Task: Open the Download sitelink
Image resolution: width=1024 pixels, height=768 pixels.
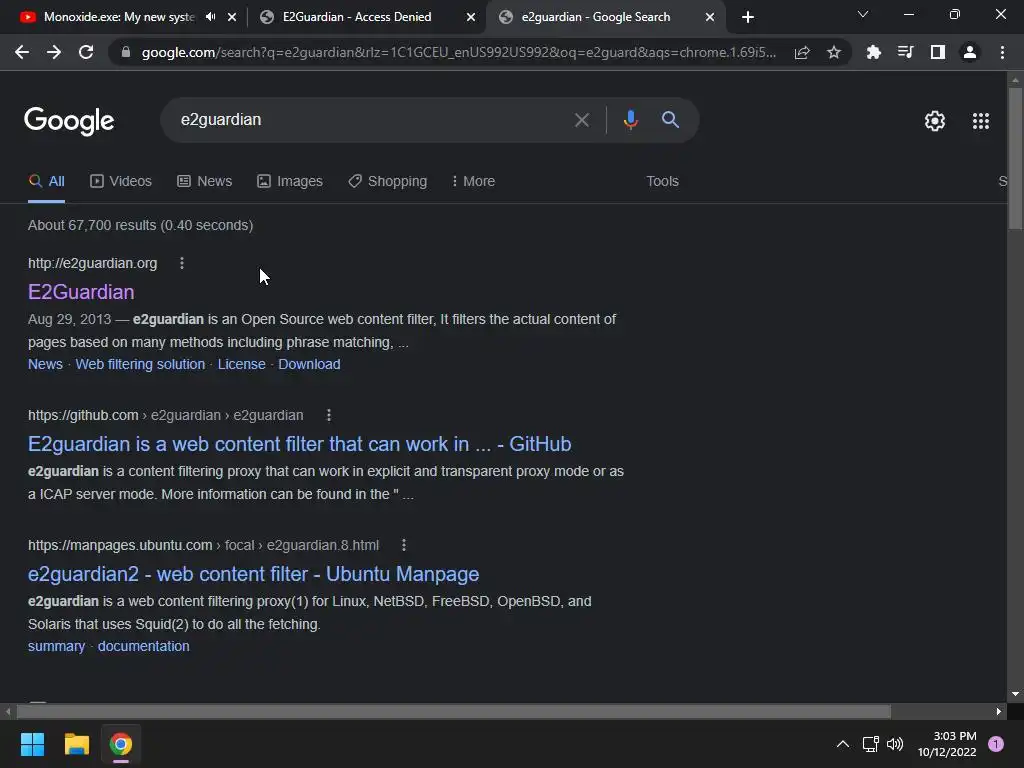Action: (309, 364)
